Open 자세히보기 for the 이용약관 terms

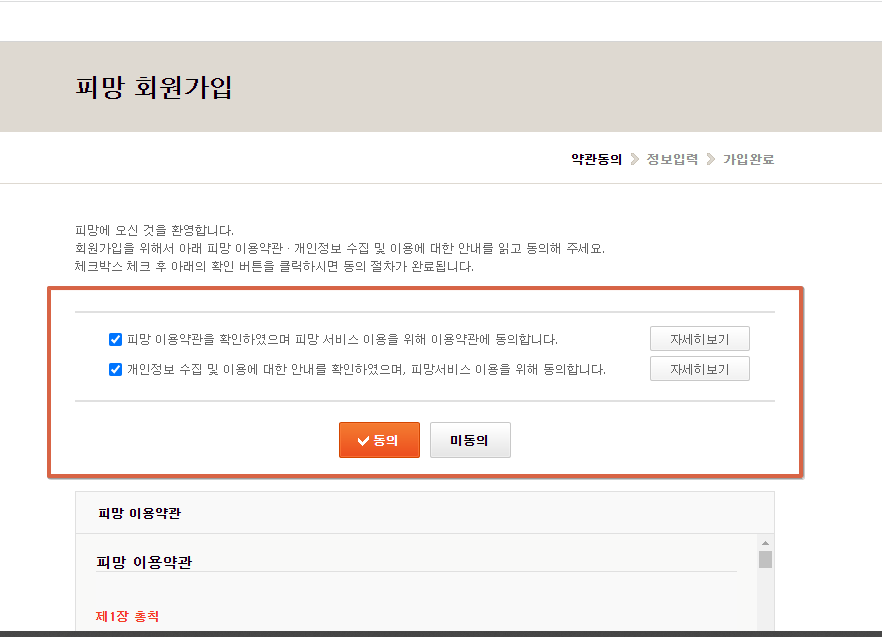699,338
